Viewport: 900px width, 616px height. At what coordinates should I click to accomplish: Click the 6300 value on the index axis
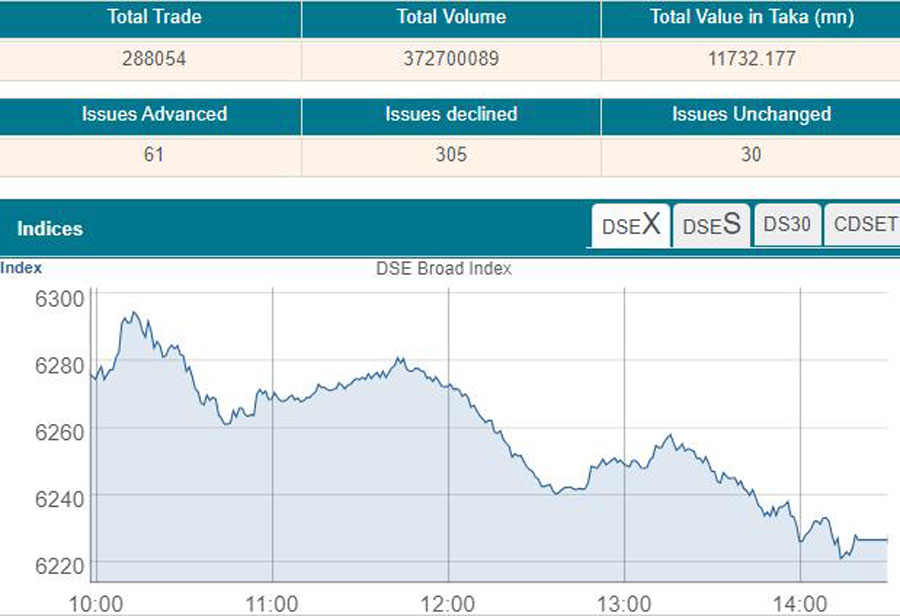point(60,298)
